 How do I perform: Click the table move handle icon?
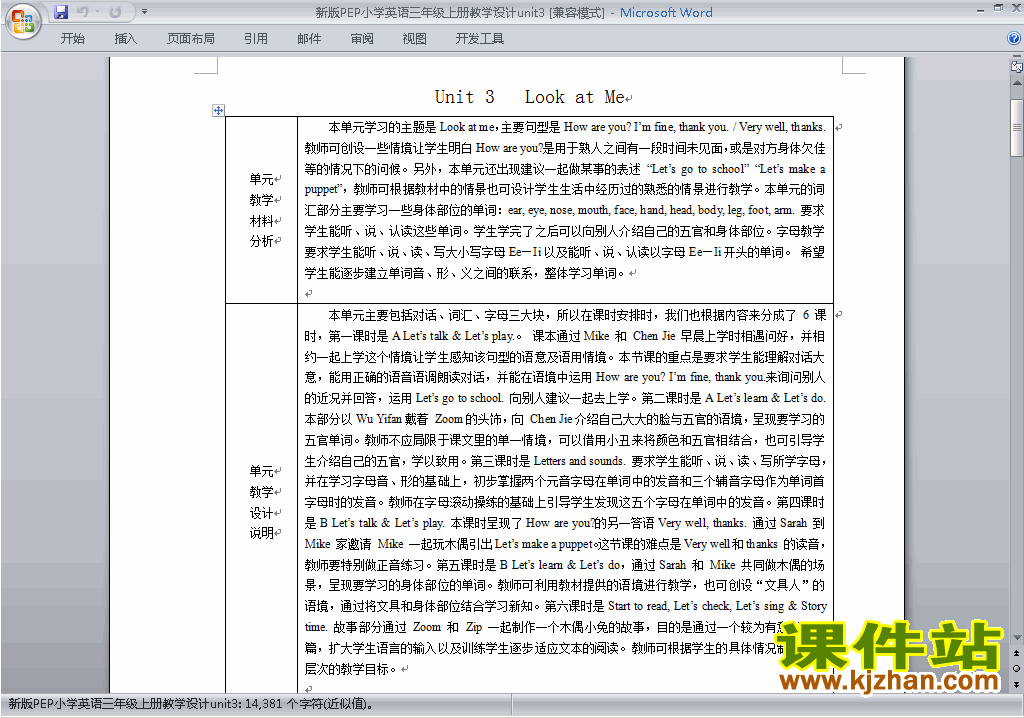pos(218,110)
